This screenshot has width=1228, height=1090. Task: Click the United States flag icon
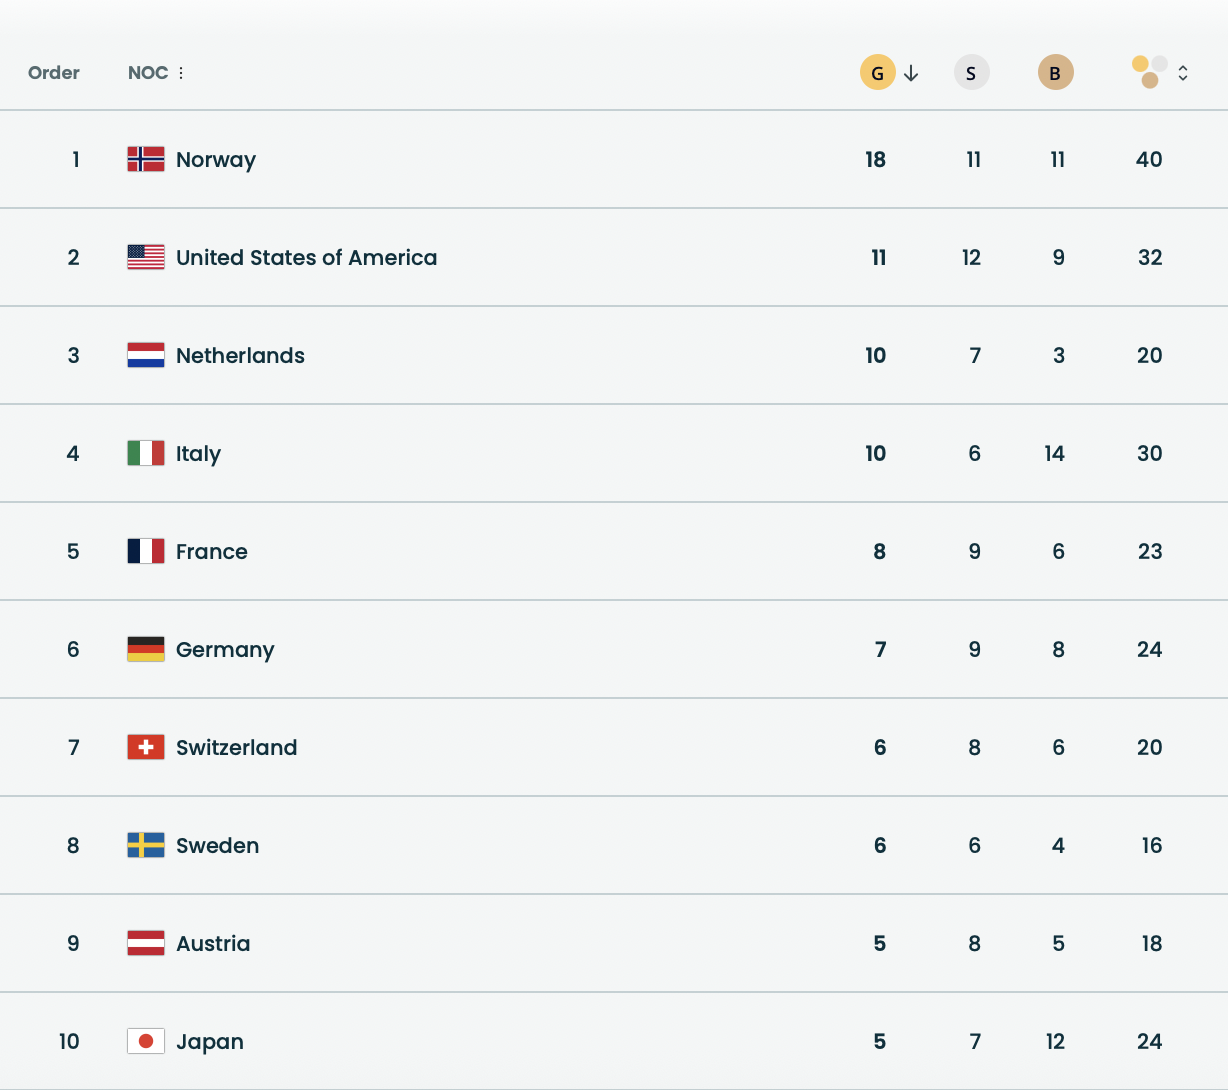146,257
